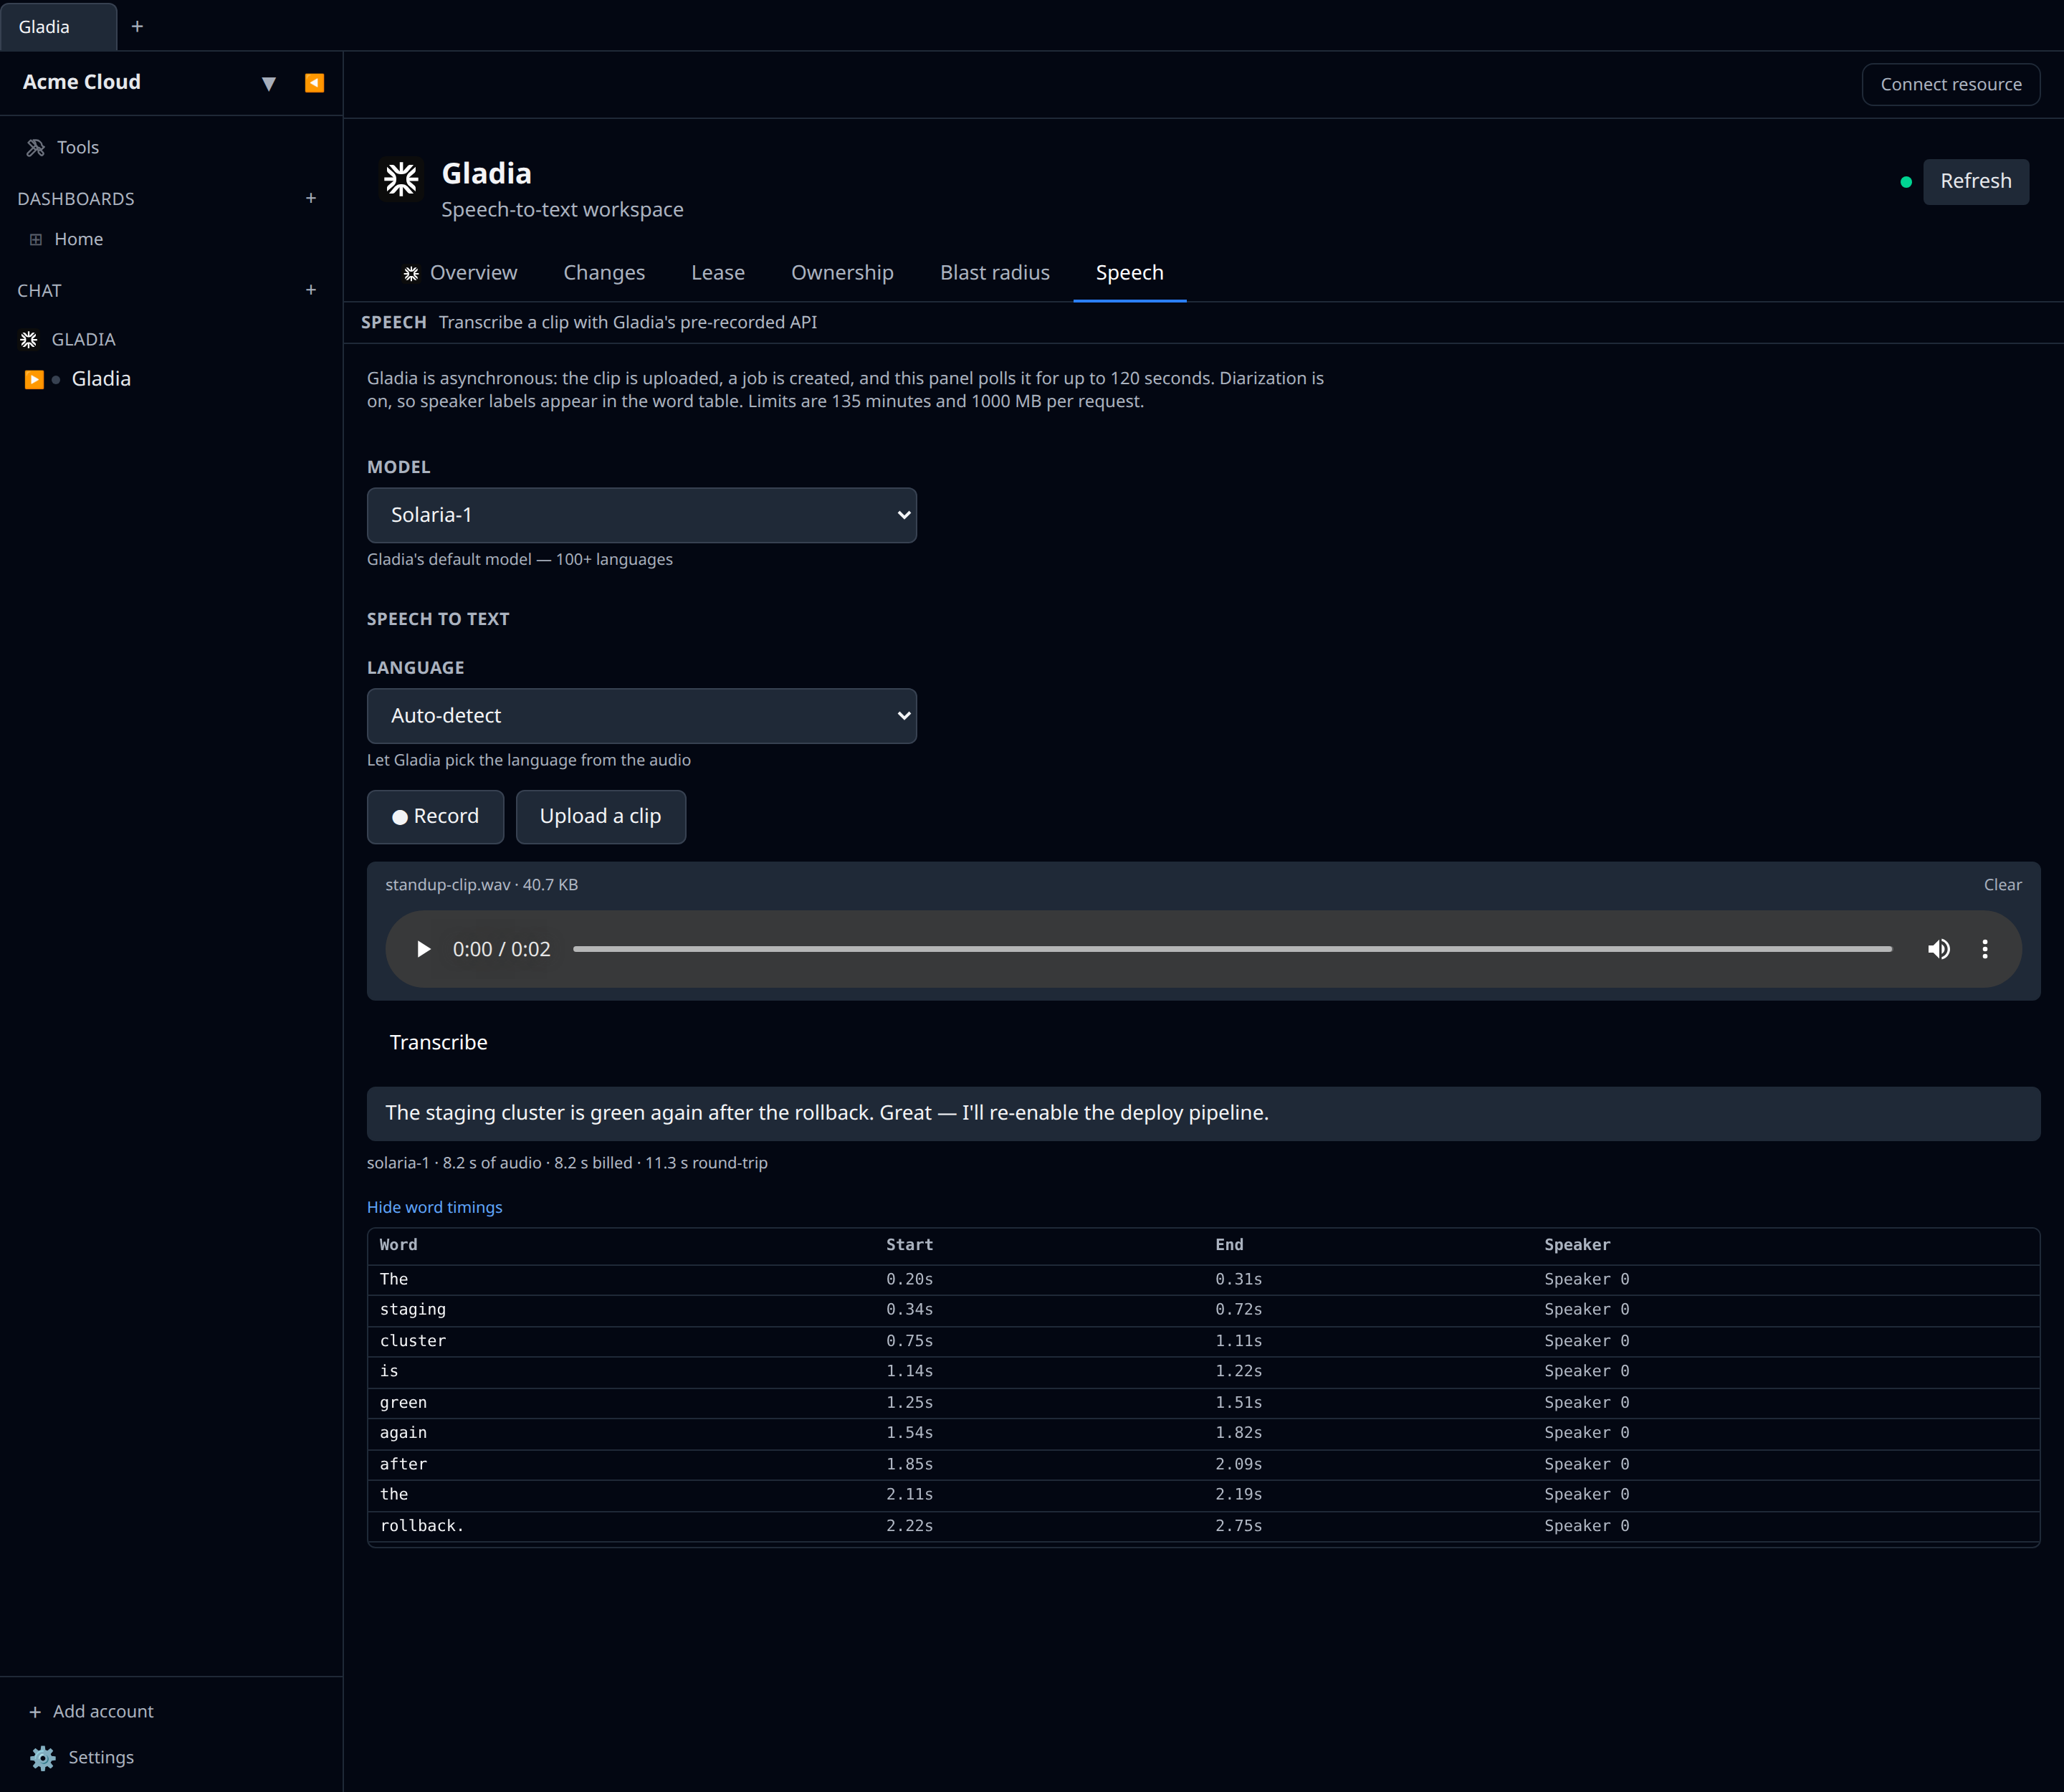Click the Gladia starburst logo in the header

pyautogui.click(x=401, y=180)
